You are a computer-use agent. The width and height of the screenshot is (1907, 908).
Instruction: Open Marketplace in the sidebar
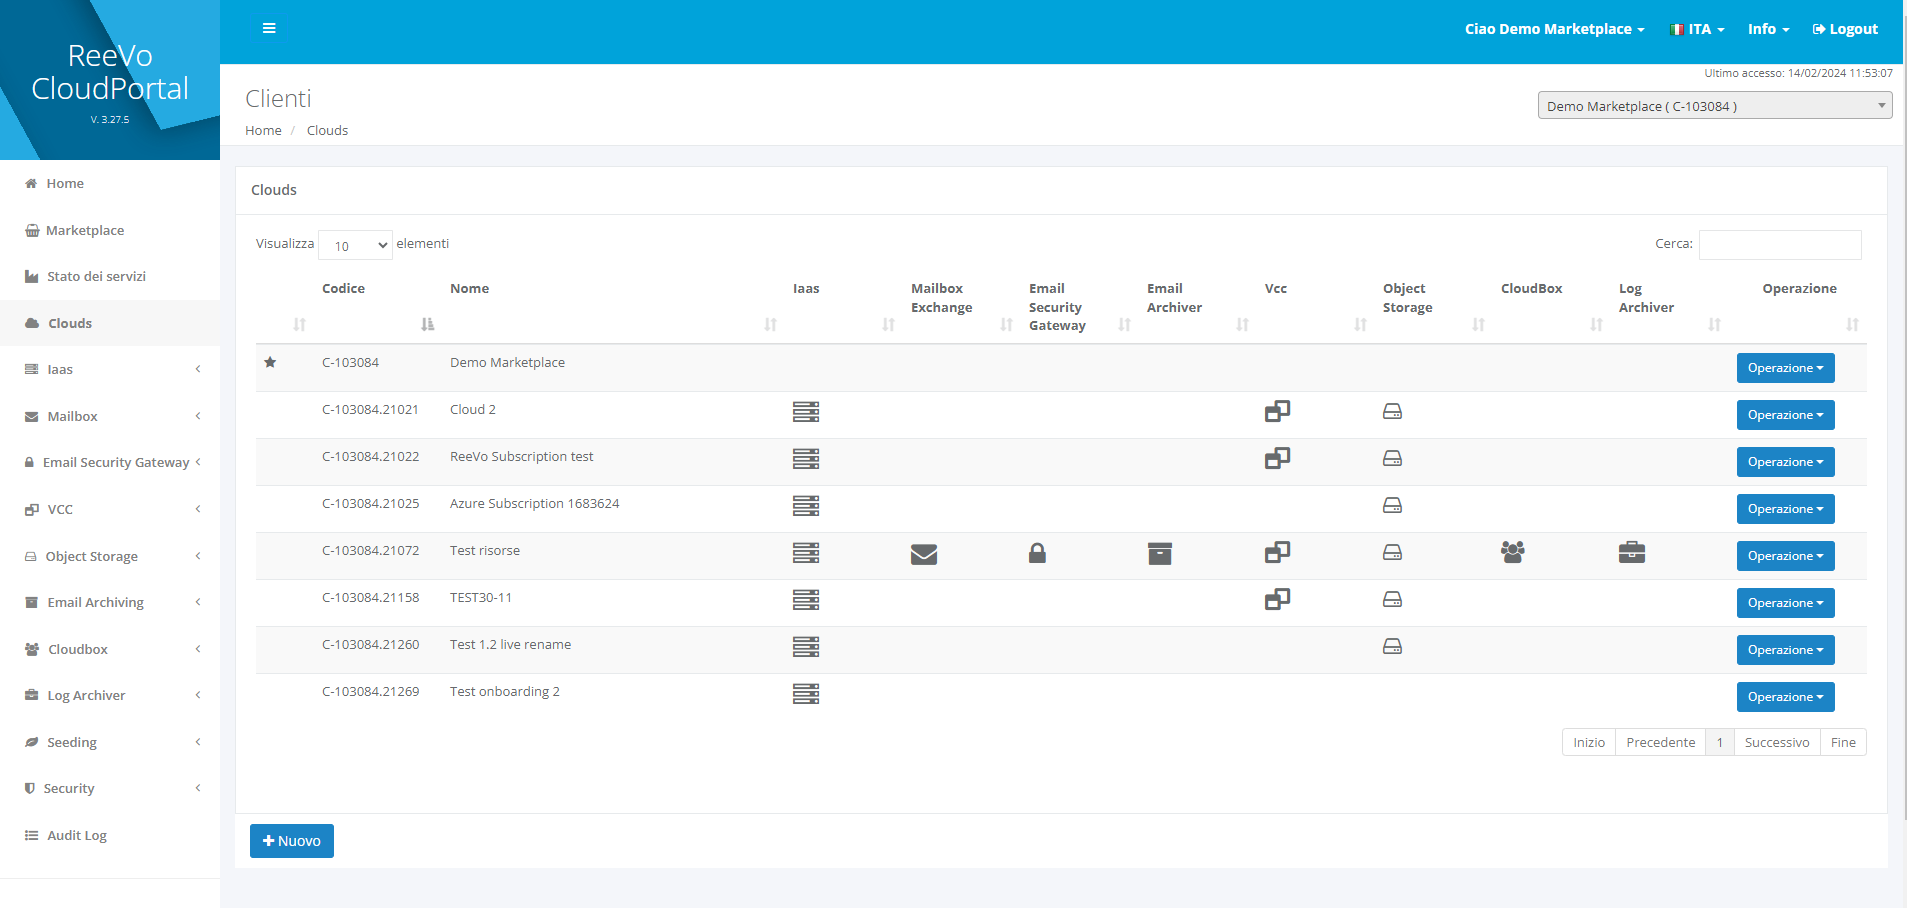(110, 230)
